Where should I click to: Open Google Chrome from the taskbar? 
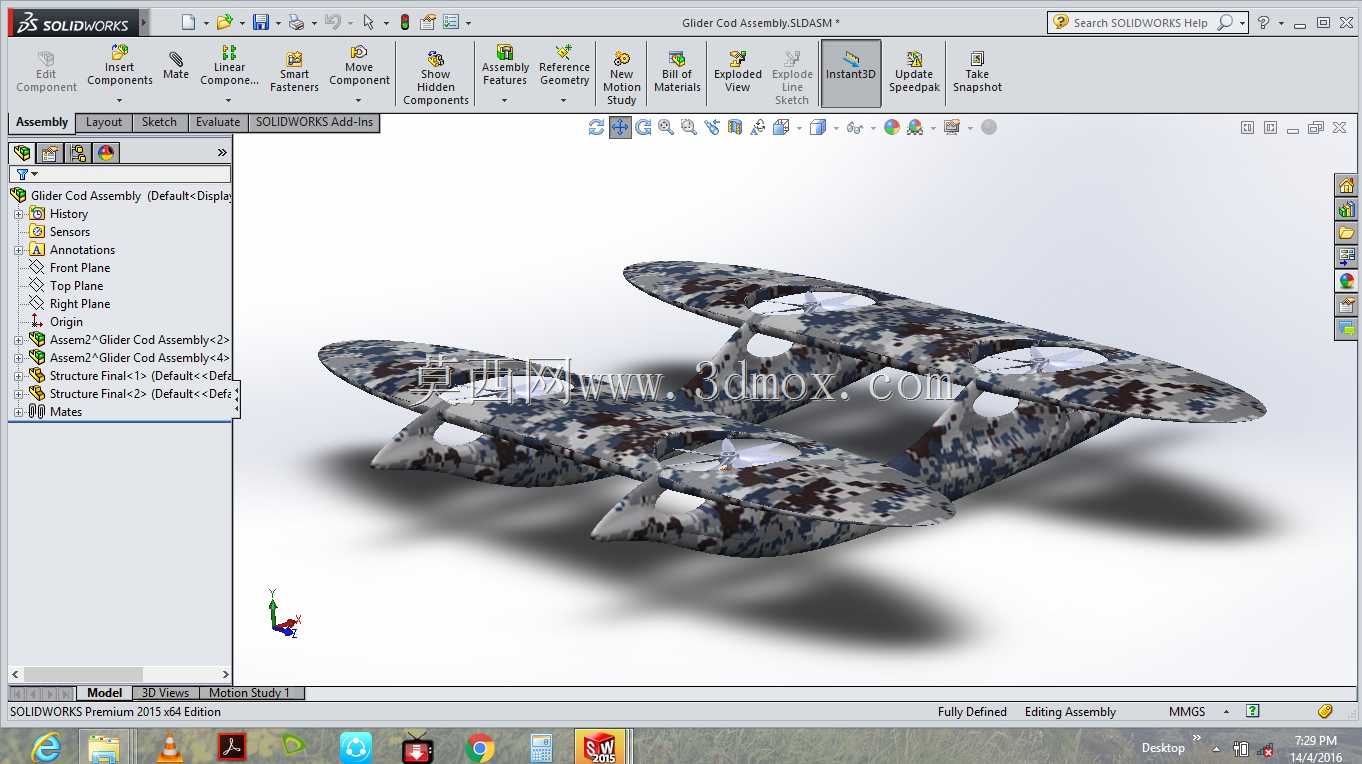[x=480, y=746]
